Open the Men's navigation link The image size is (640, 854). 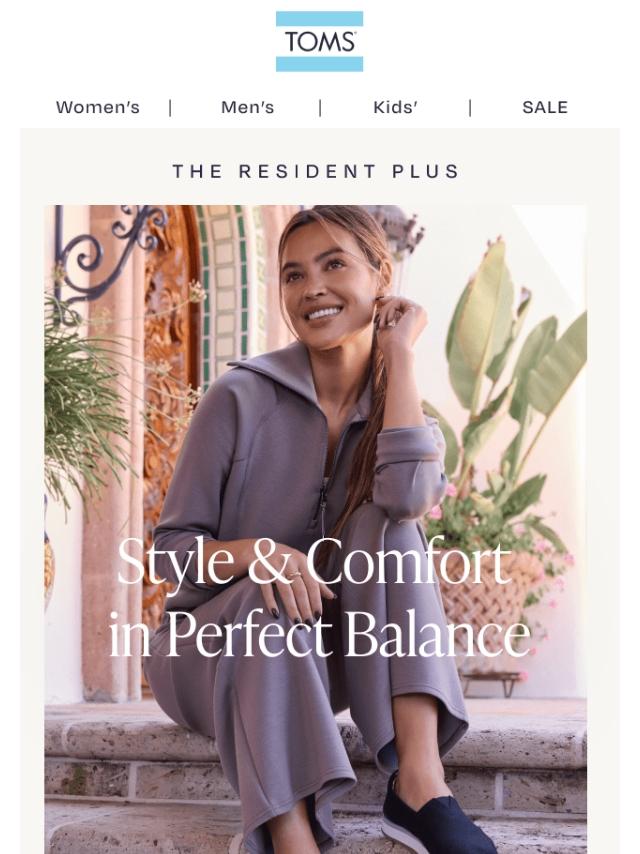tap(247, 107)
